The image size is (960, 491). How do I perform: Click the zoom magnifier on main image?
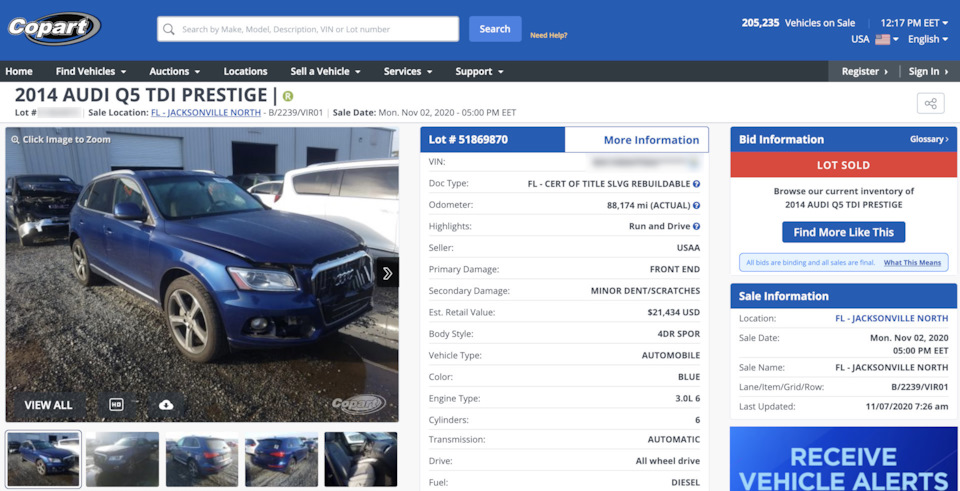(15, 140)
